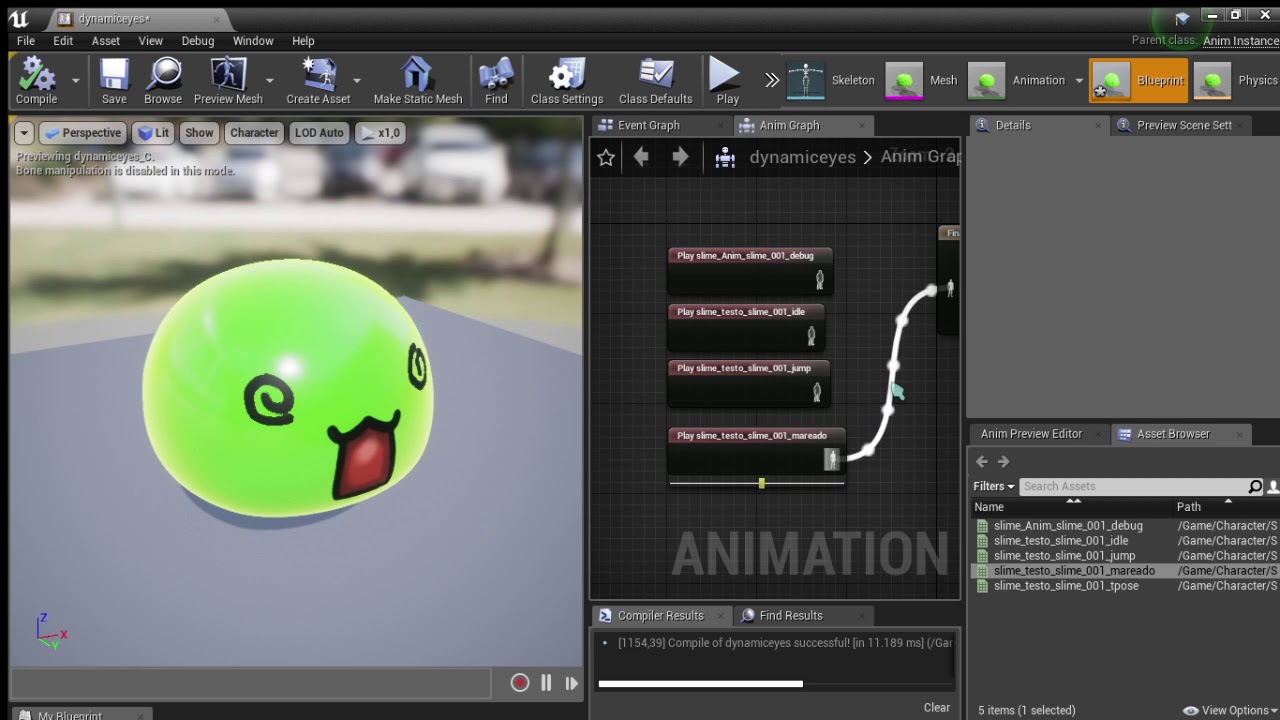Select slime_testo_slime_001_tpose in Asset Browser
1280x720 pixels.
pos(1066,586)
